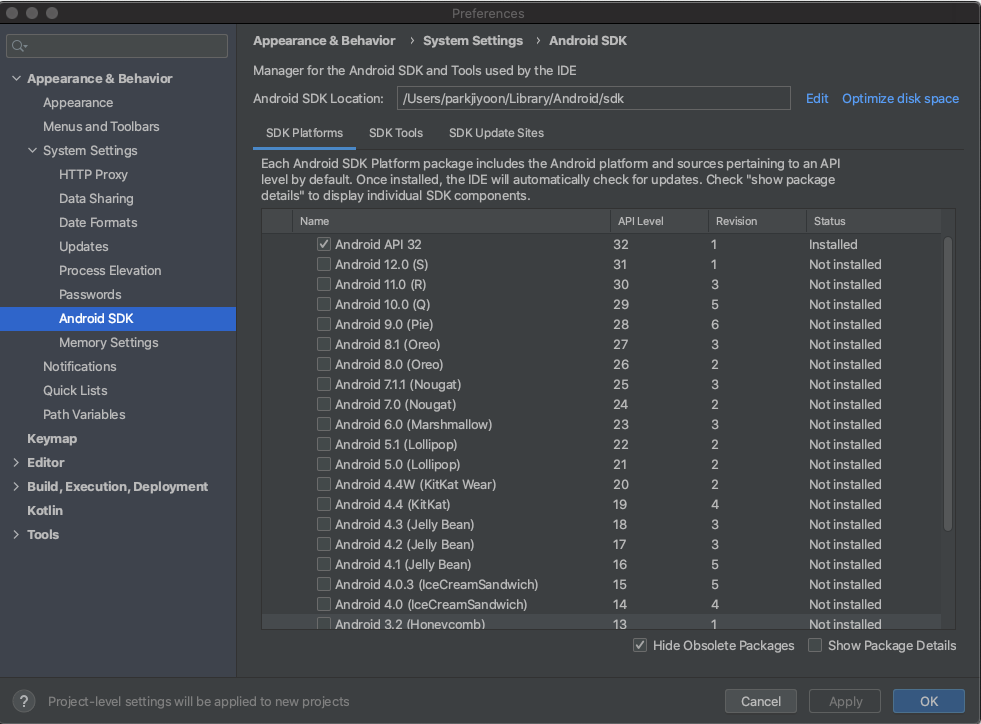Select Android 4.2 (Jelly Bean) row name
This screenshot has width=981, height=724.
point(404,544)
